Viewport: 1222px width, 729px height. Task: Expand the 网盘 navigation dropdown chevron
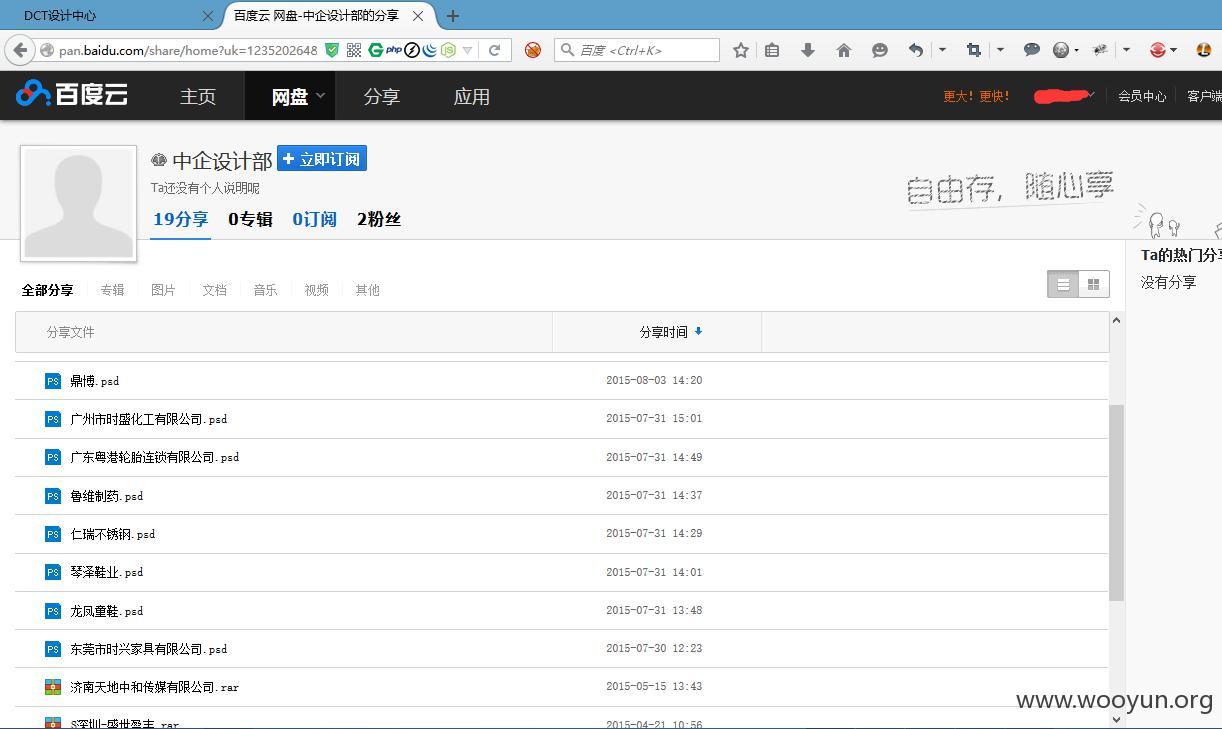321,96
